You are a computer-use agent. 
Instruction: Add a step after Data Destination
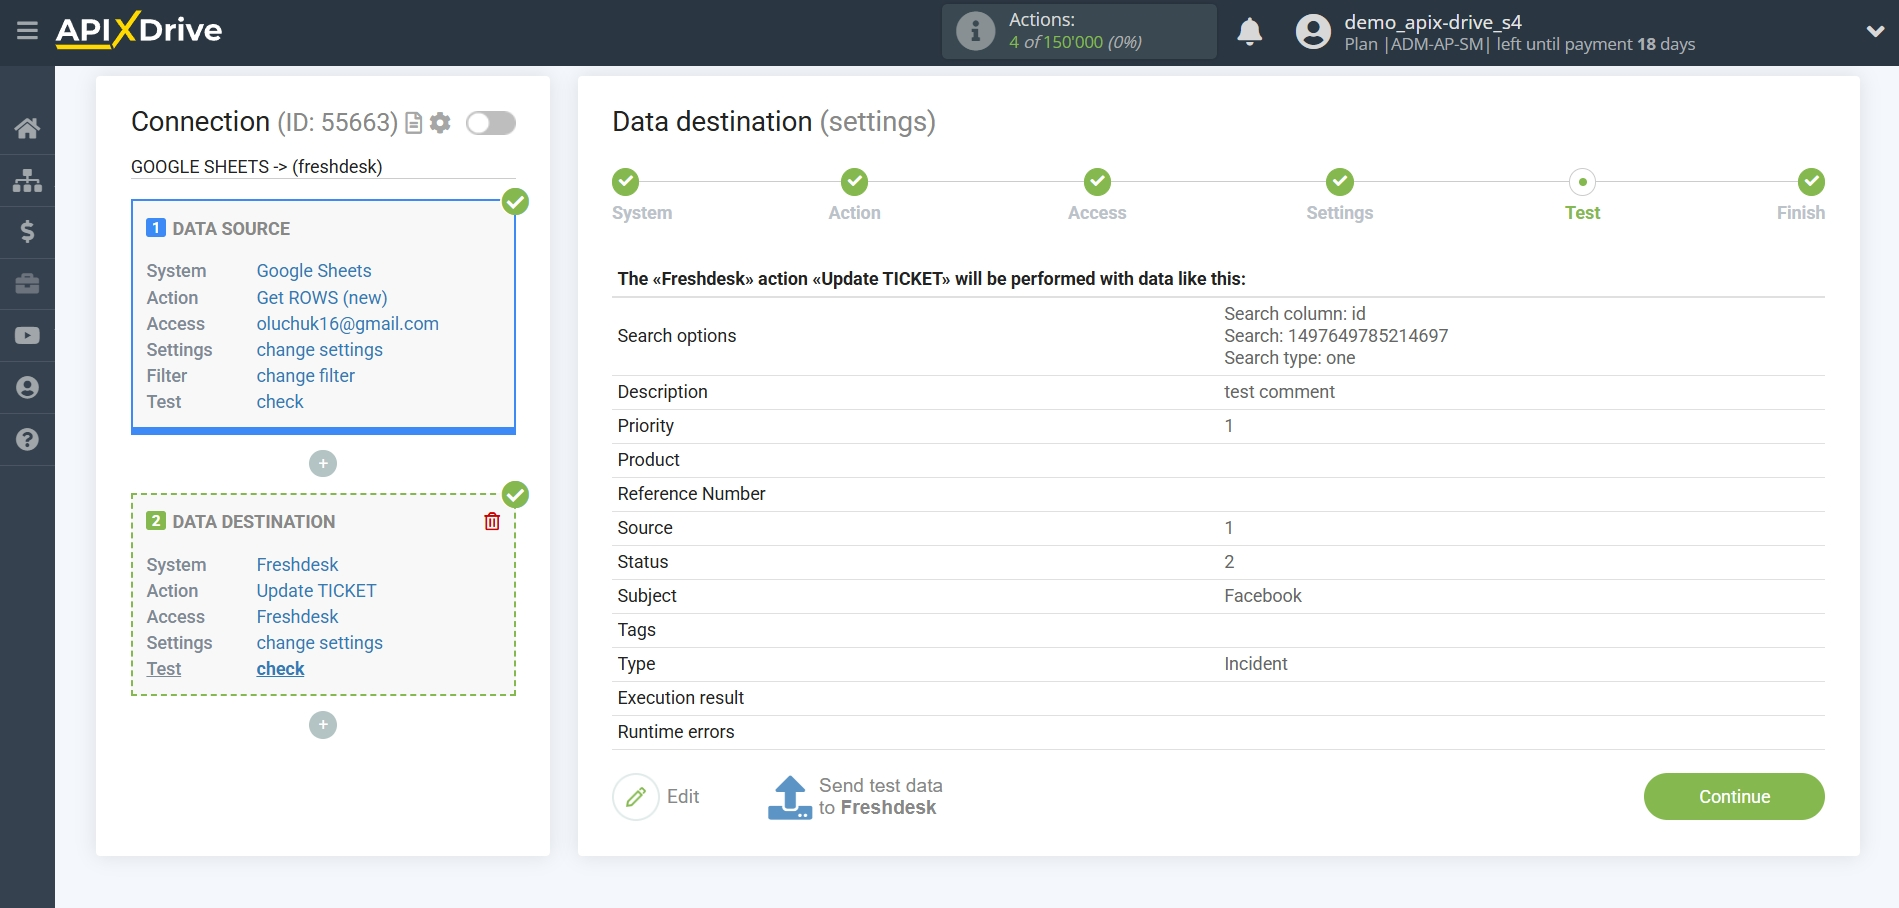323,725
